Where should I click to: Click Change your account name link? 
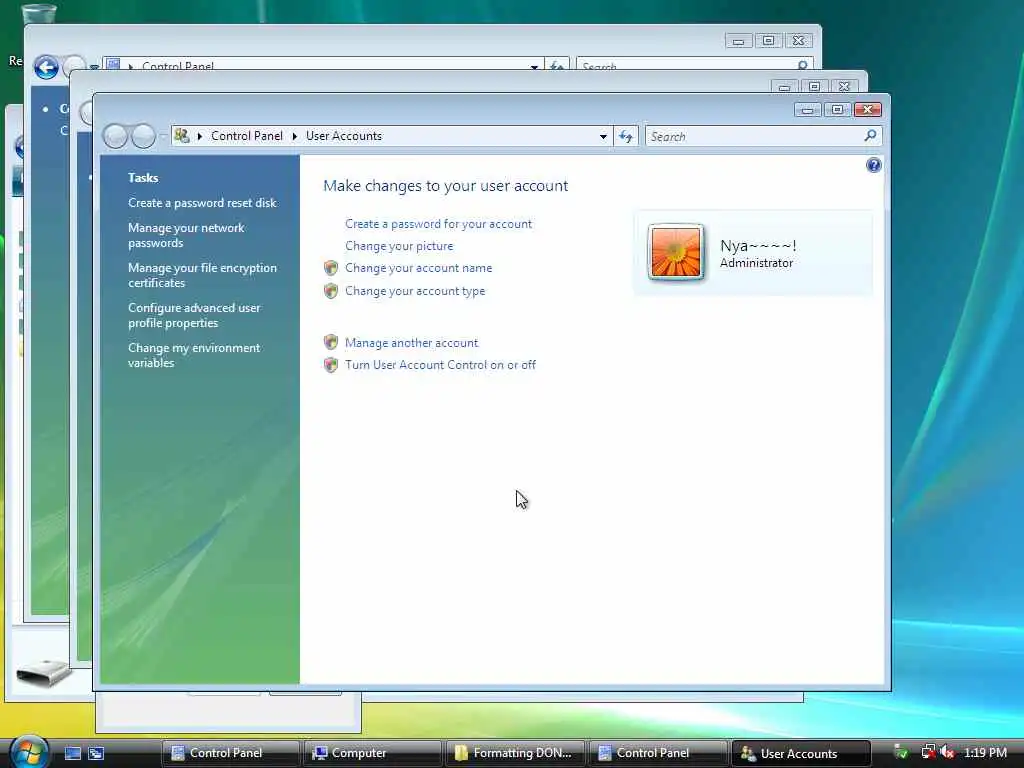419,268
